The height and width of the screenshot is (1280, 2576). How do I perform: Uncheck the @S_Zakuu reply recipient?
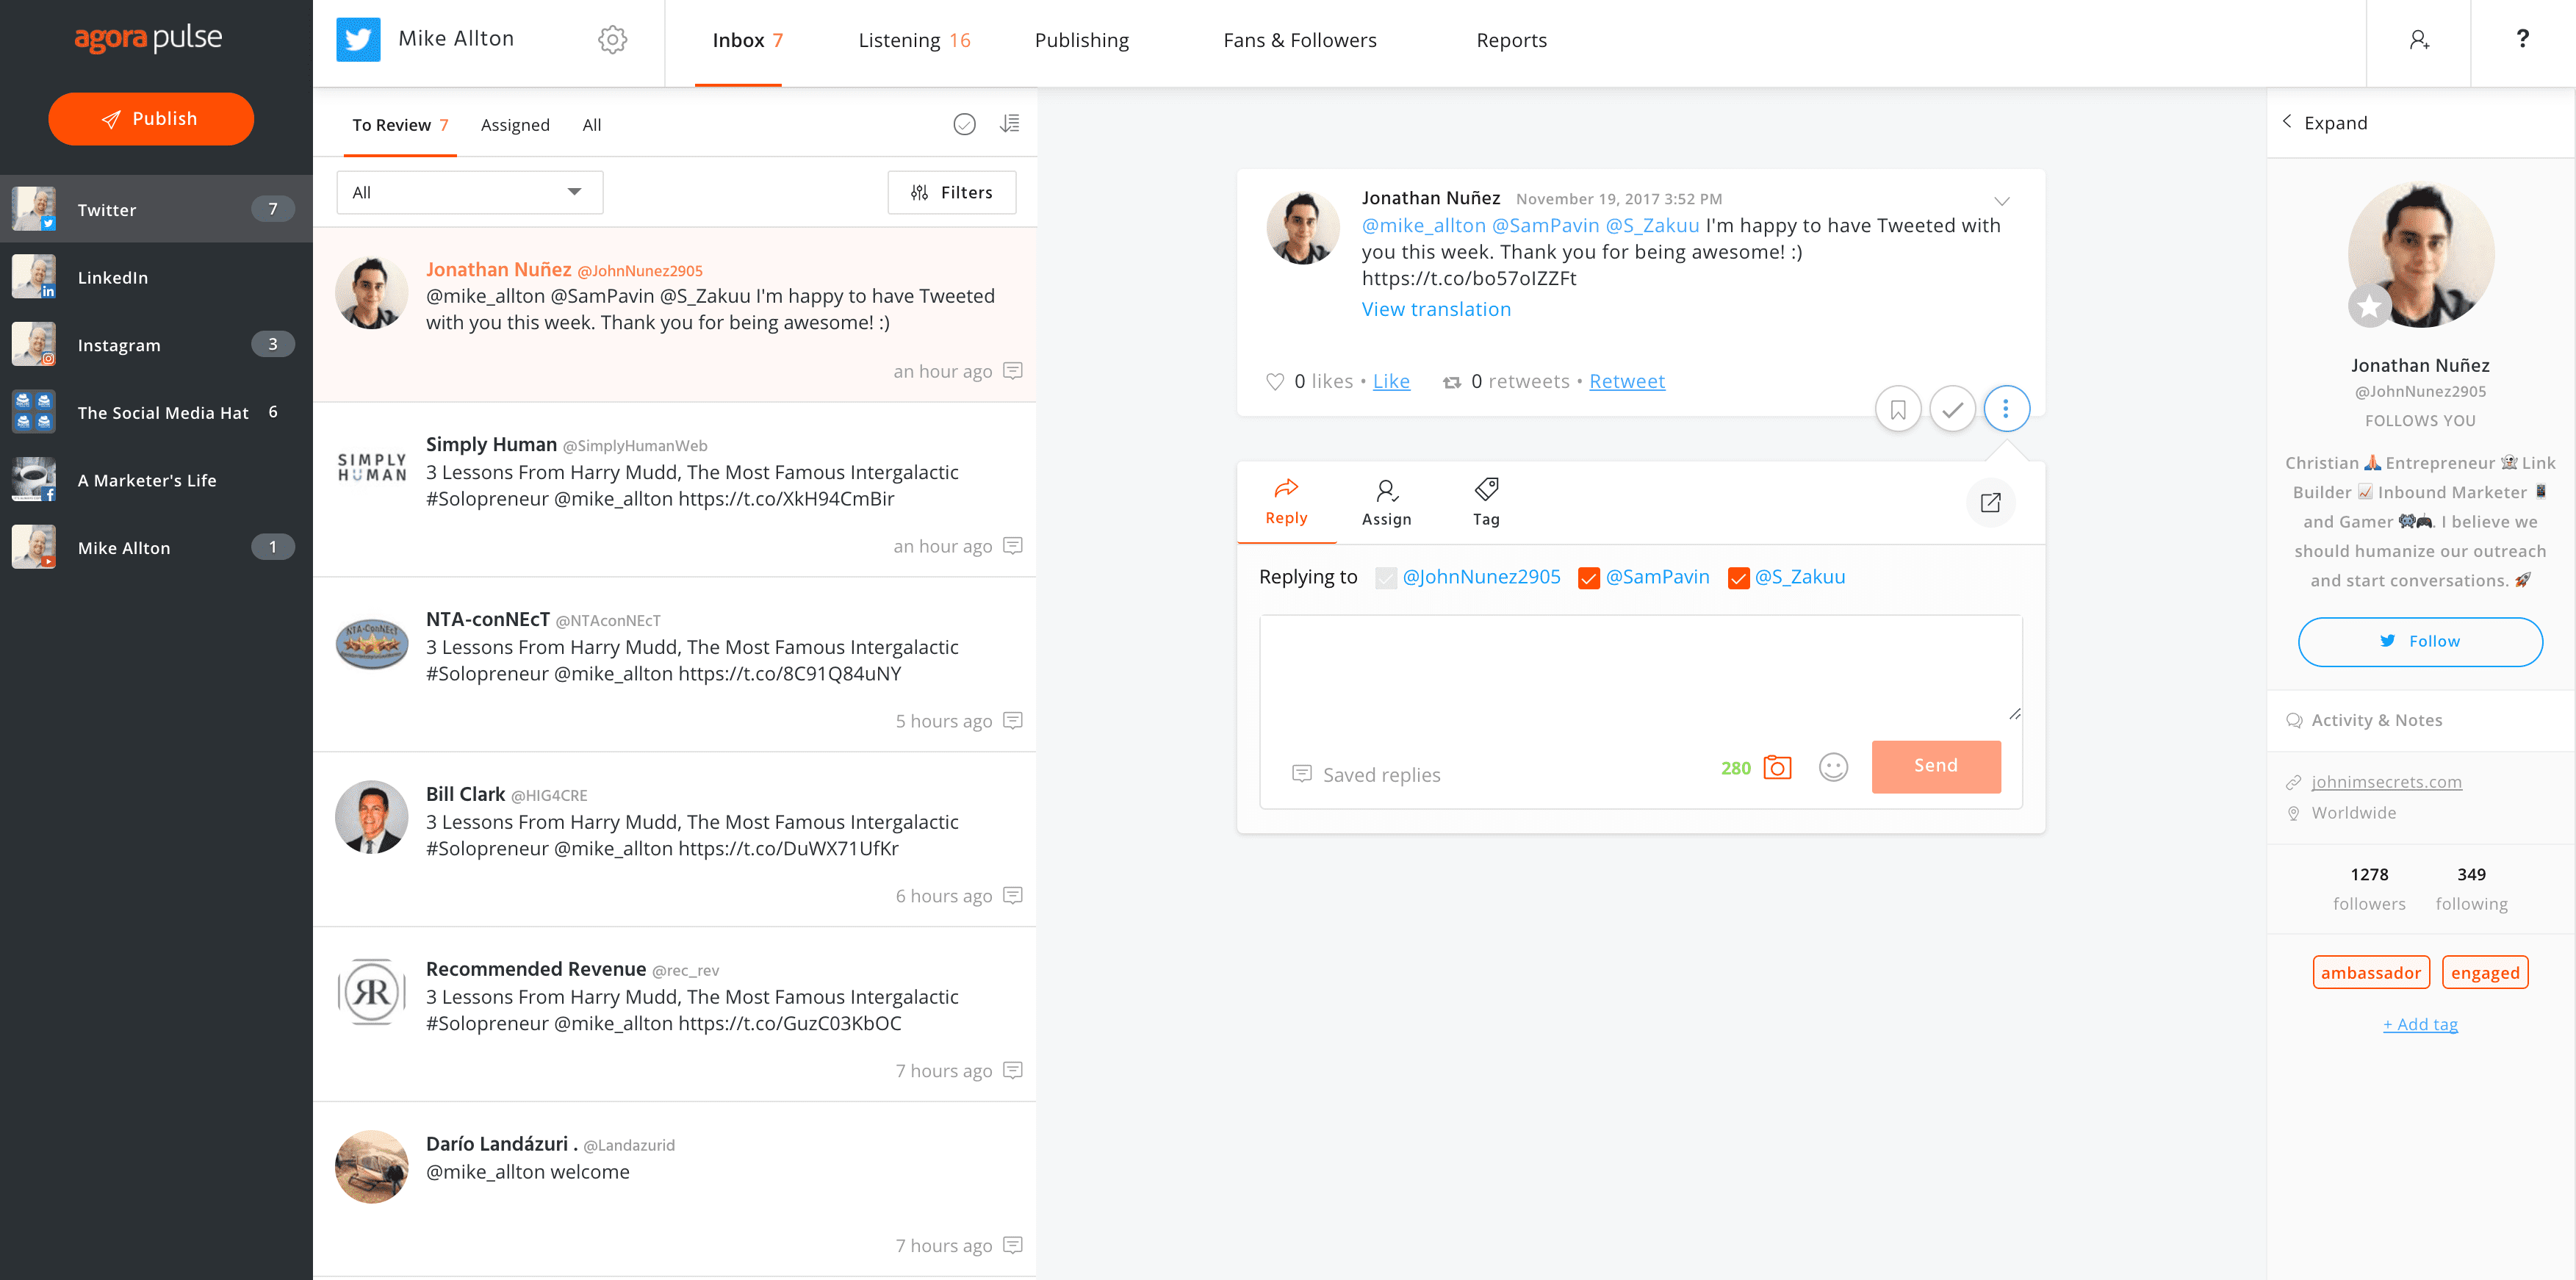tap(1738, 578)
